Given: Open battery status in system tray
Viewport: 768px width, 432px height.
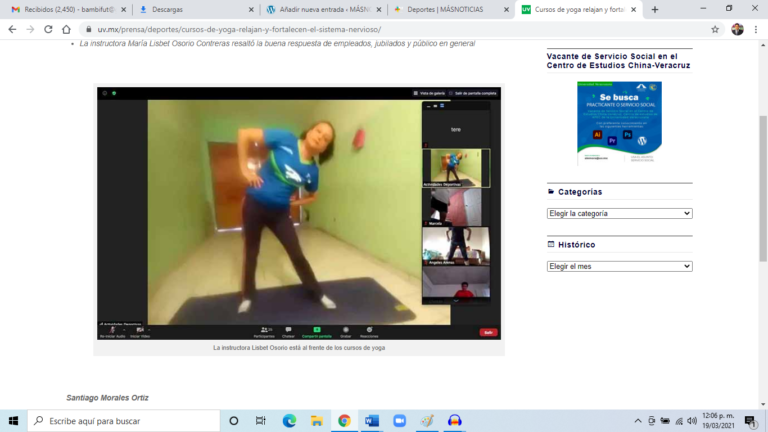Looking at the screenshot, I should 665,421.
